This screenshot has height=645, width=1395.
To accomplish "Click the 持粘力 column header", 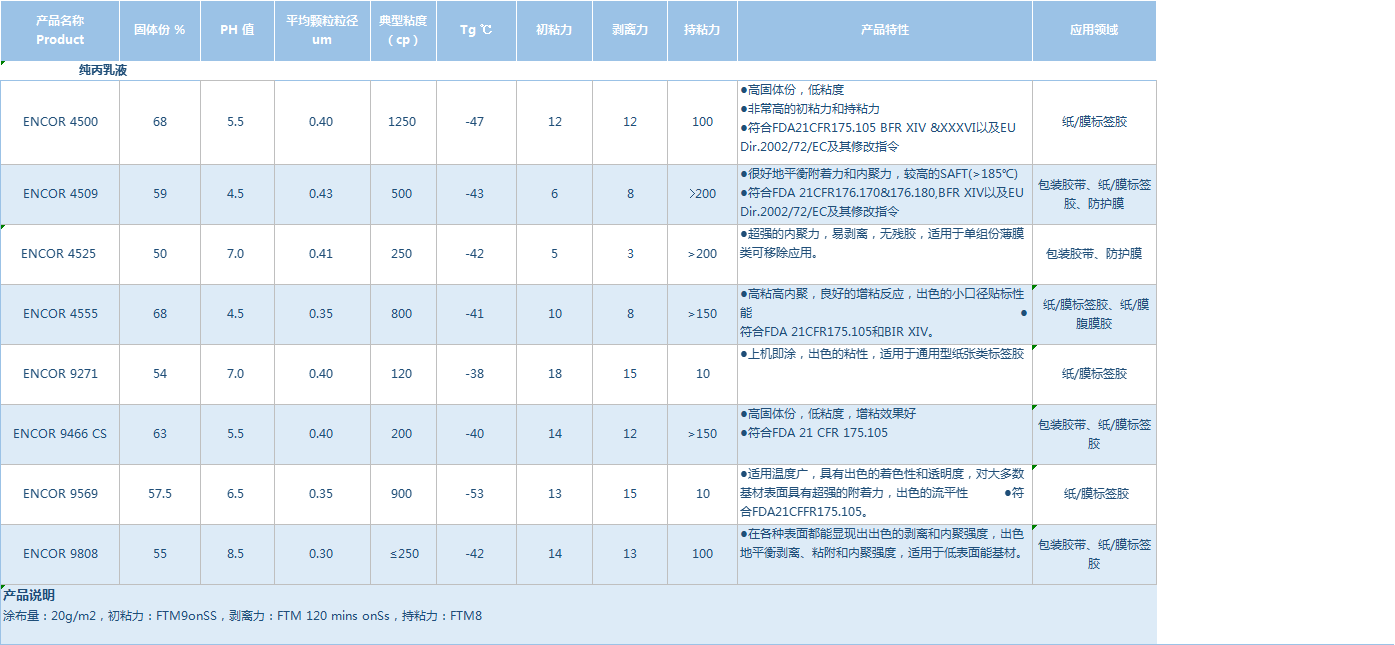I will (702, 31).
